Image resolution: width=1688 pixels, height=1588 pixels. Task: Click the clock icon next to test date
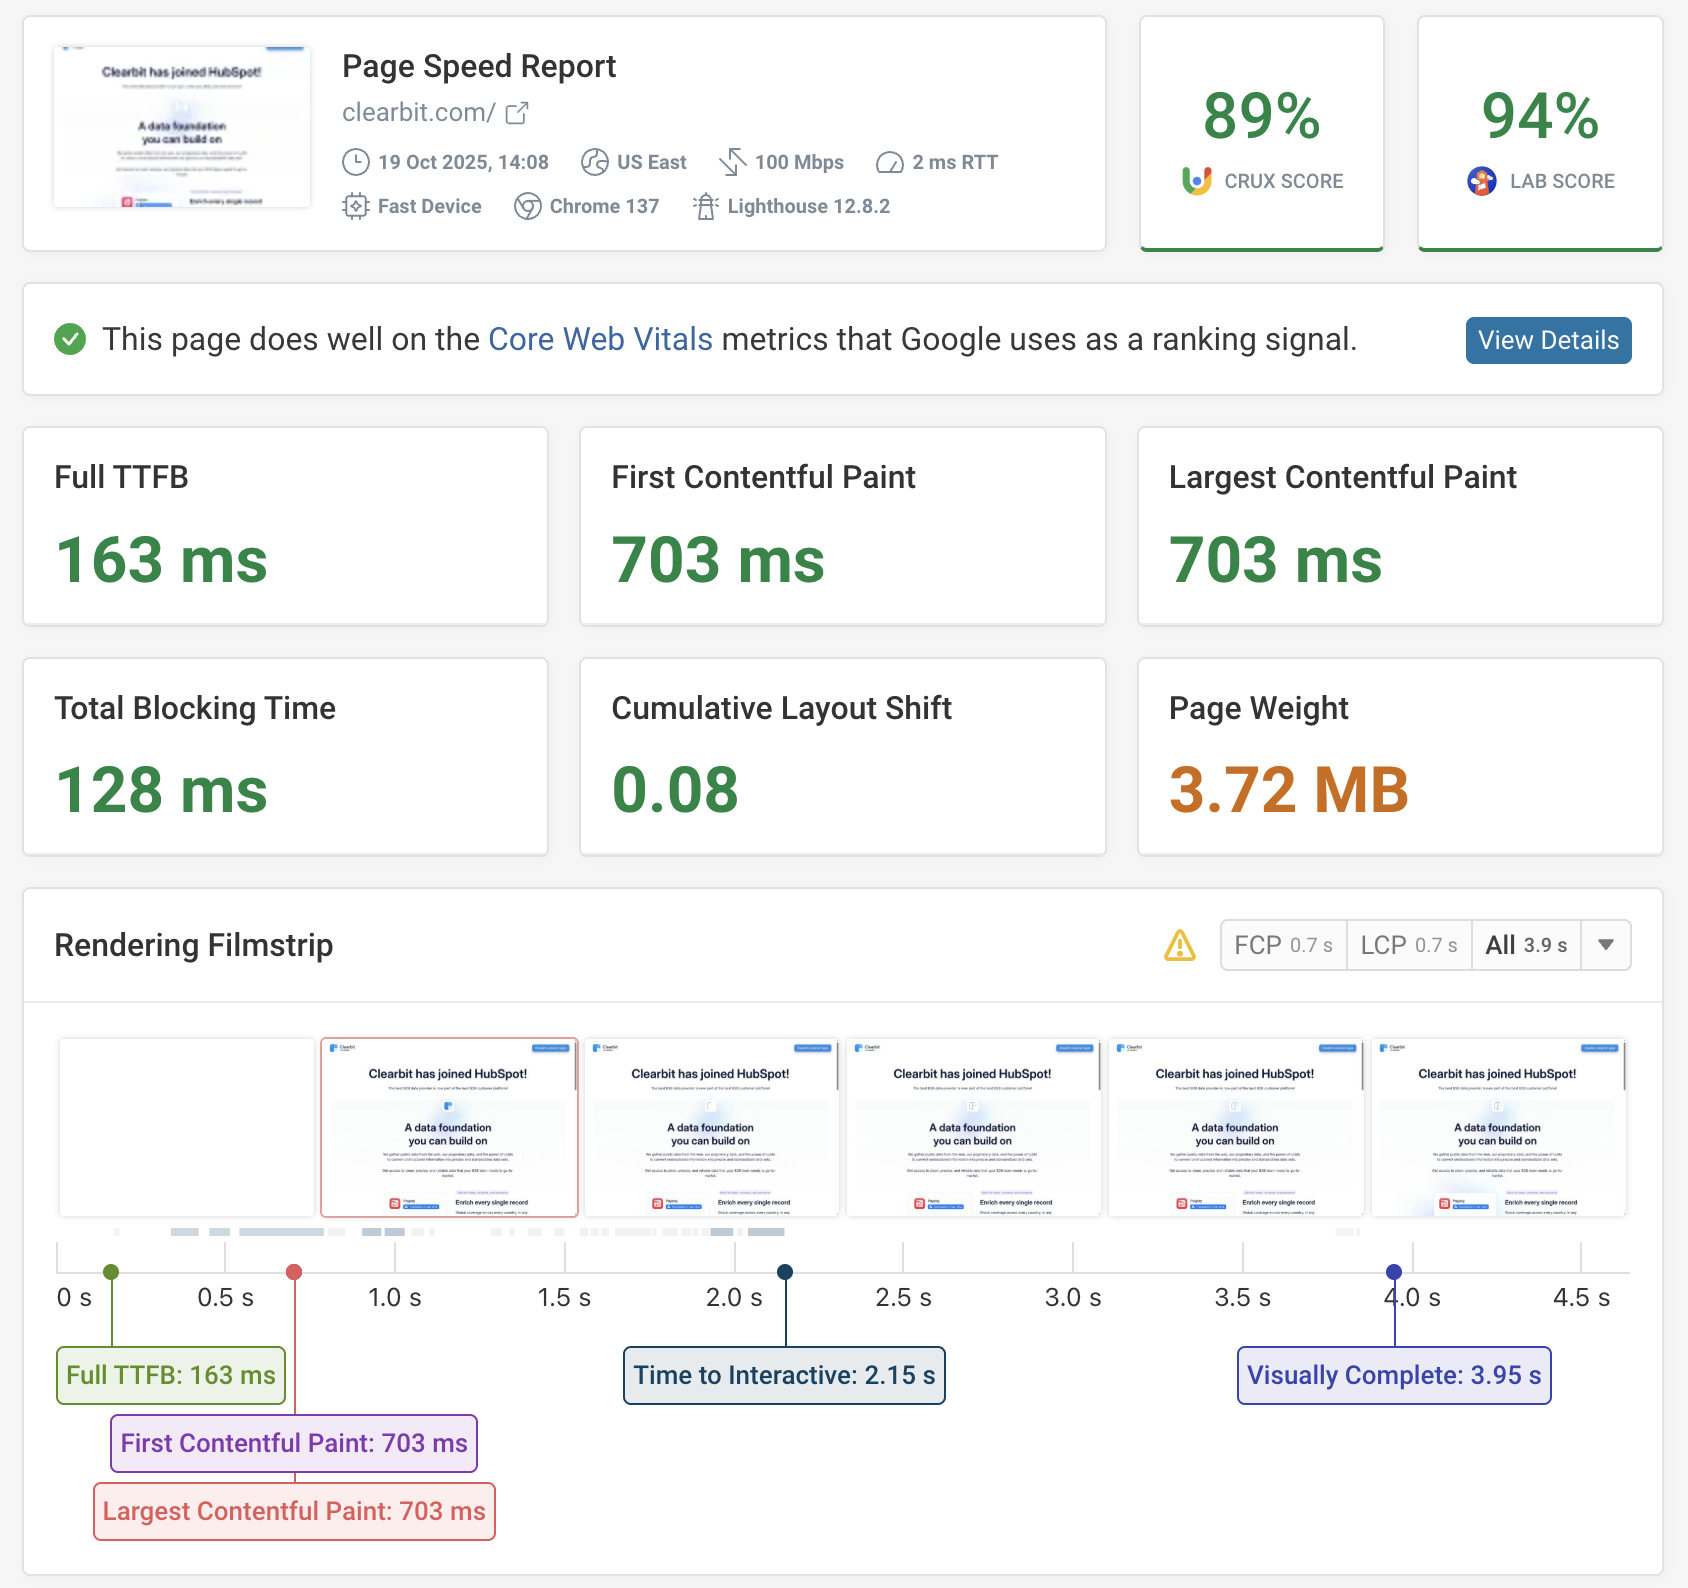coord(356,162)
